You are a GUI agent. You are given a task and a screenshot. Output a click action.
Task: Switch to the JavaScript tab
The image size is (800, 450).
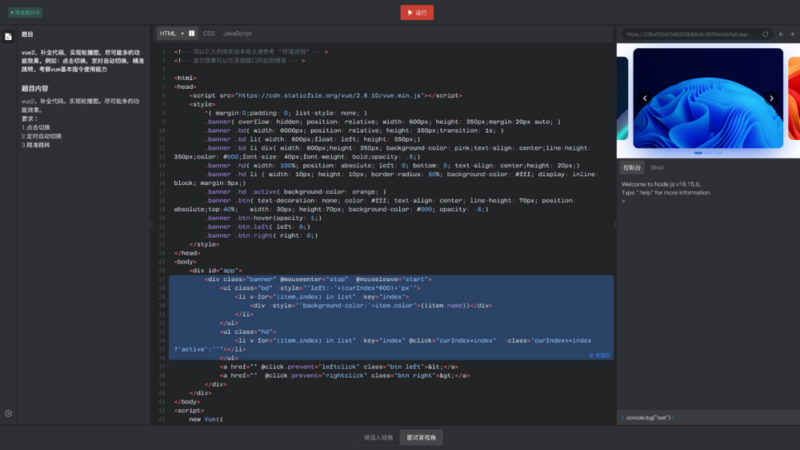tap(251, 33)
